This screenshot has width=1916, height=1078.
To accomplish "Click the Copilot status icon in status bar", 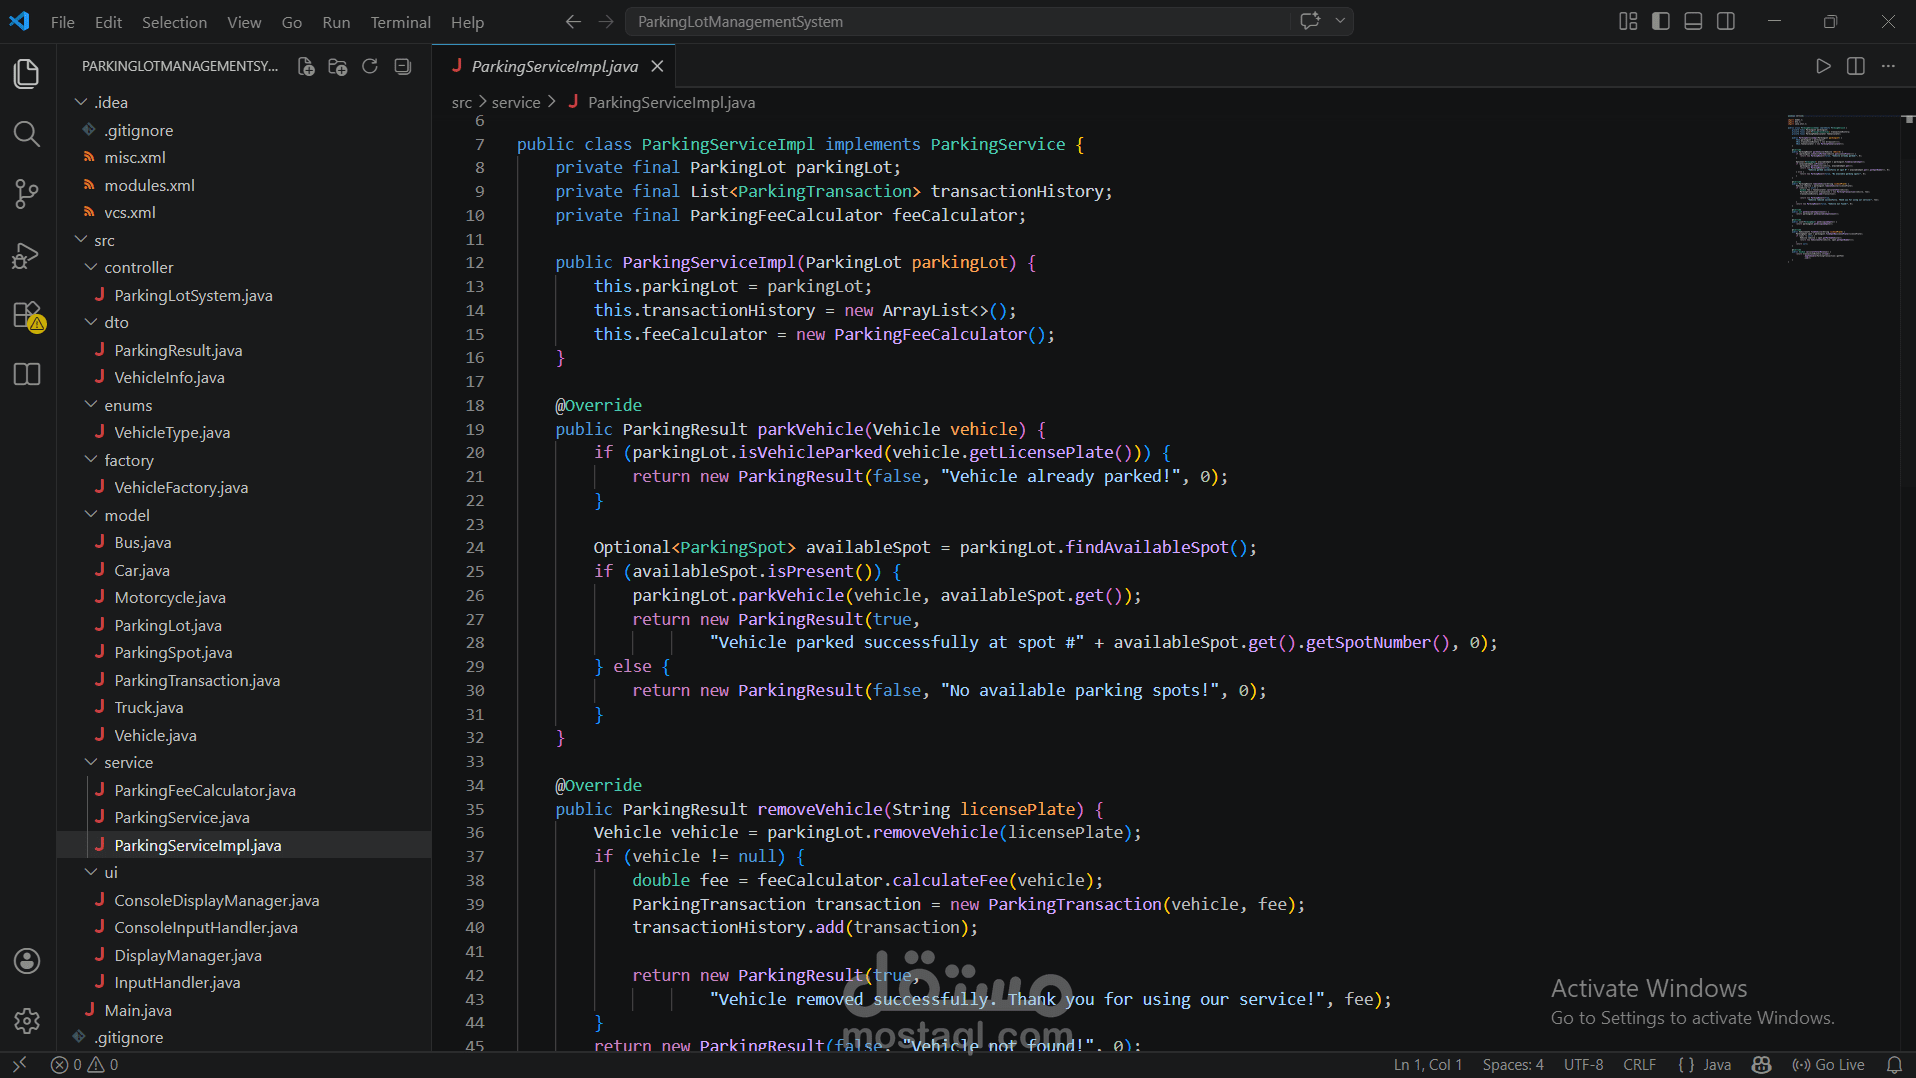I will (x=1762, y=1065).
